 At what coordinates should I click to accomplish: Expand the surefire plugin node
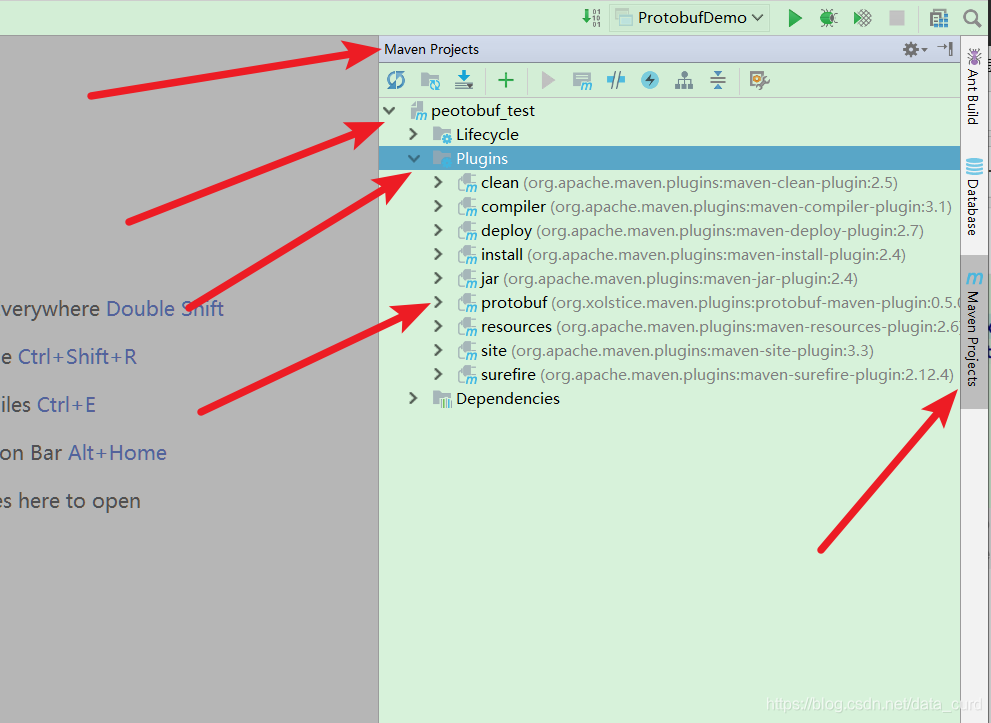click(x=438, y=374)
